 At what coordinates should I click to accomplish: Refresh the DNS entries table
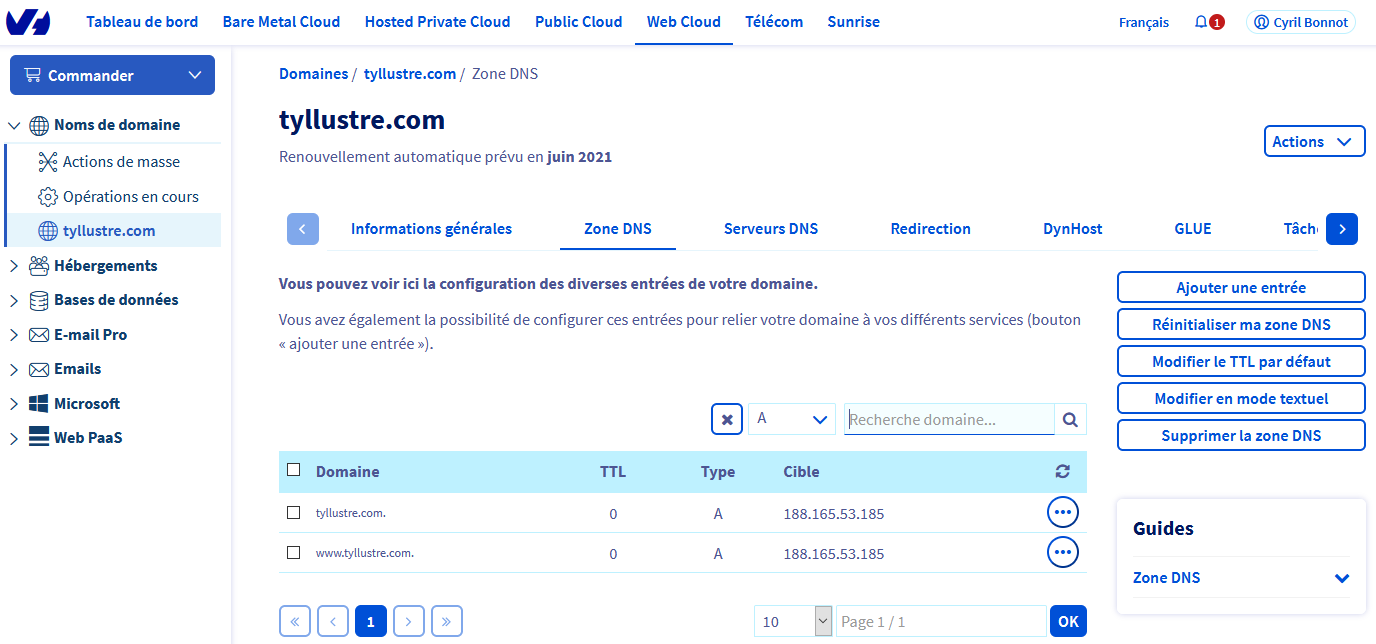pos(1062,472)
